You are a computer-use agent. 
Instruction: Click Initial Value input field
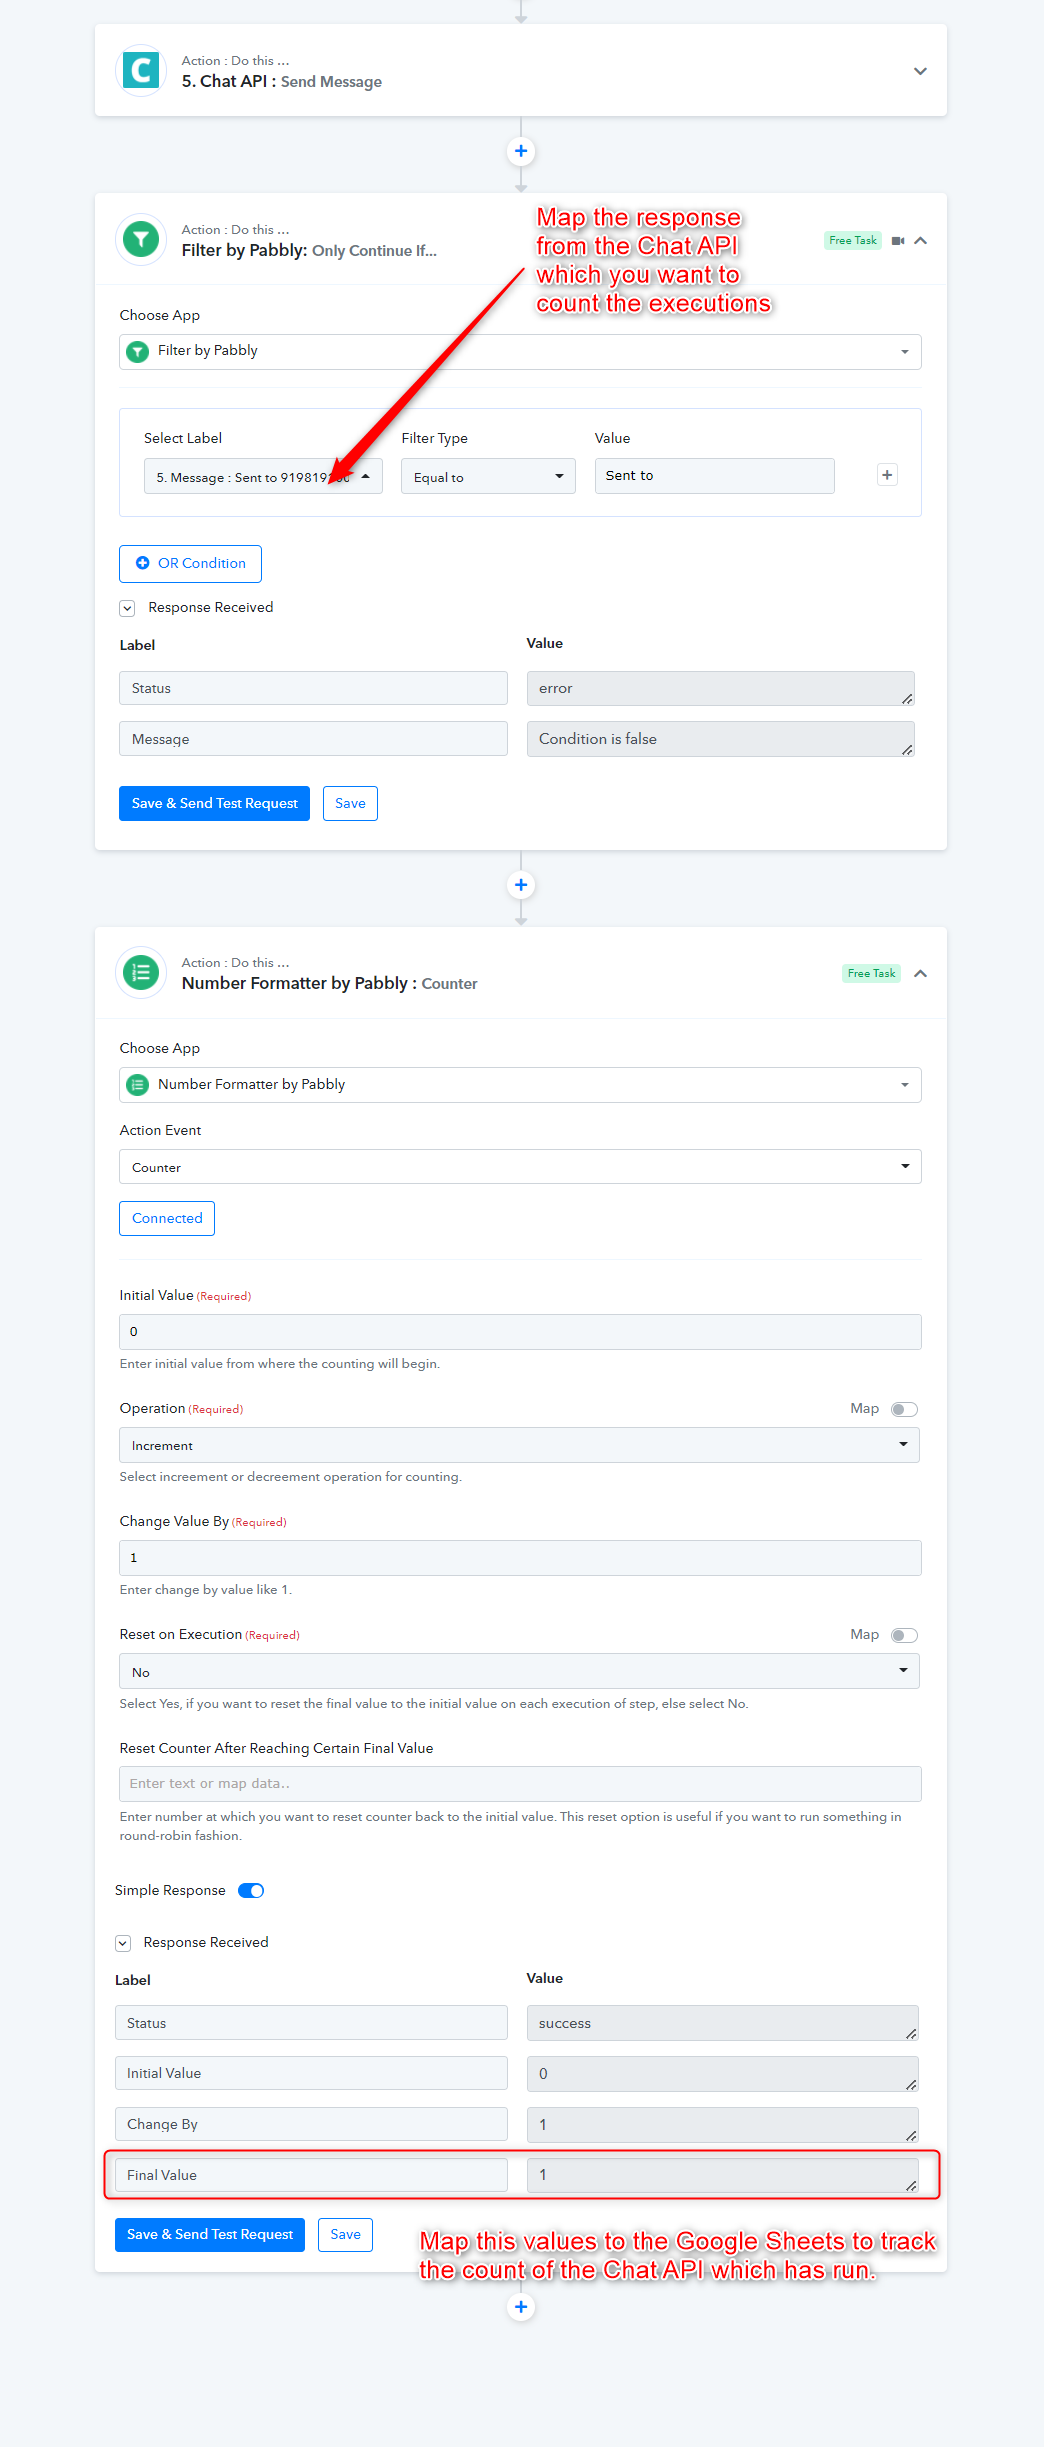520,1332
